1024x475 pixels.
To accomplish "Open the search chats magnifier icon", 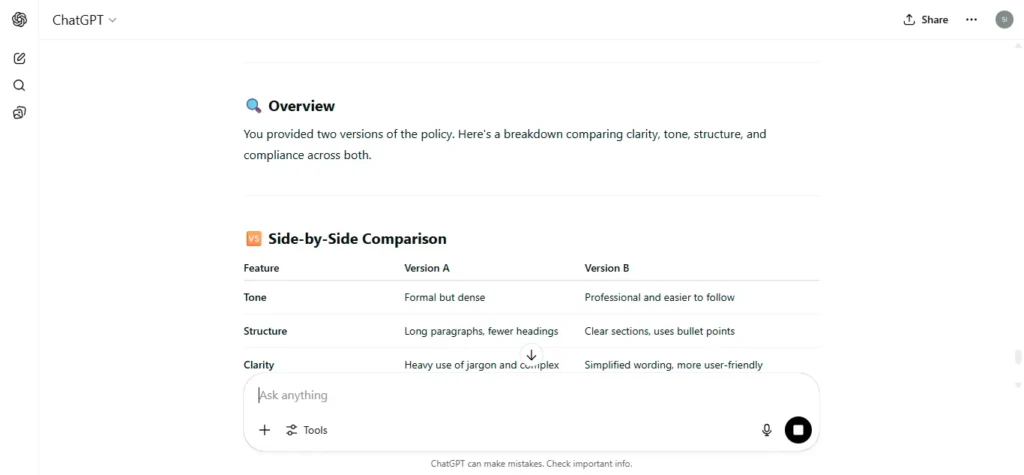I will click(20, 86).
